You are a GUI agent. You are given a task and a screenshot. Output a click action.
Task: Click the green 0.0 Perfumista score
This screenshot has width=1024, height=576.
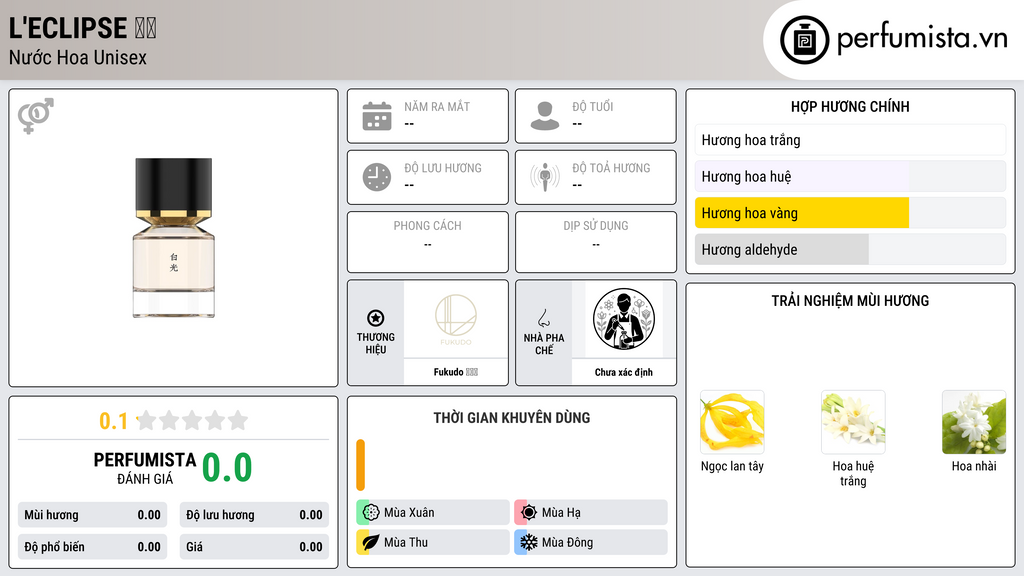(x=227, y=468)
